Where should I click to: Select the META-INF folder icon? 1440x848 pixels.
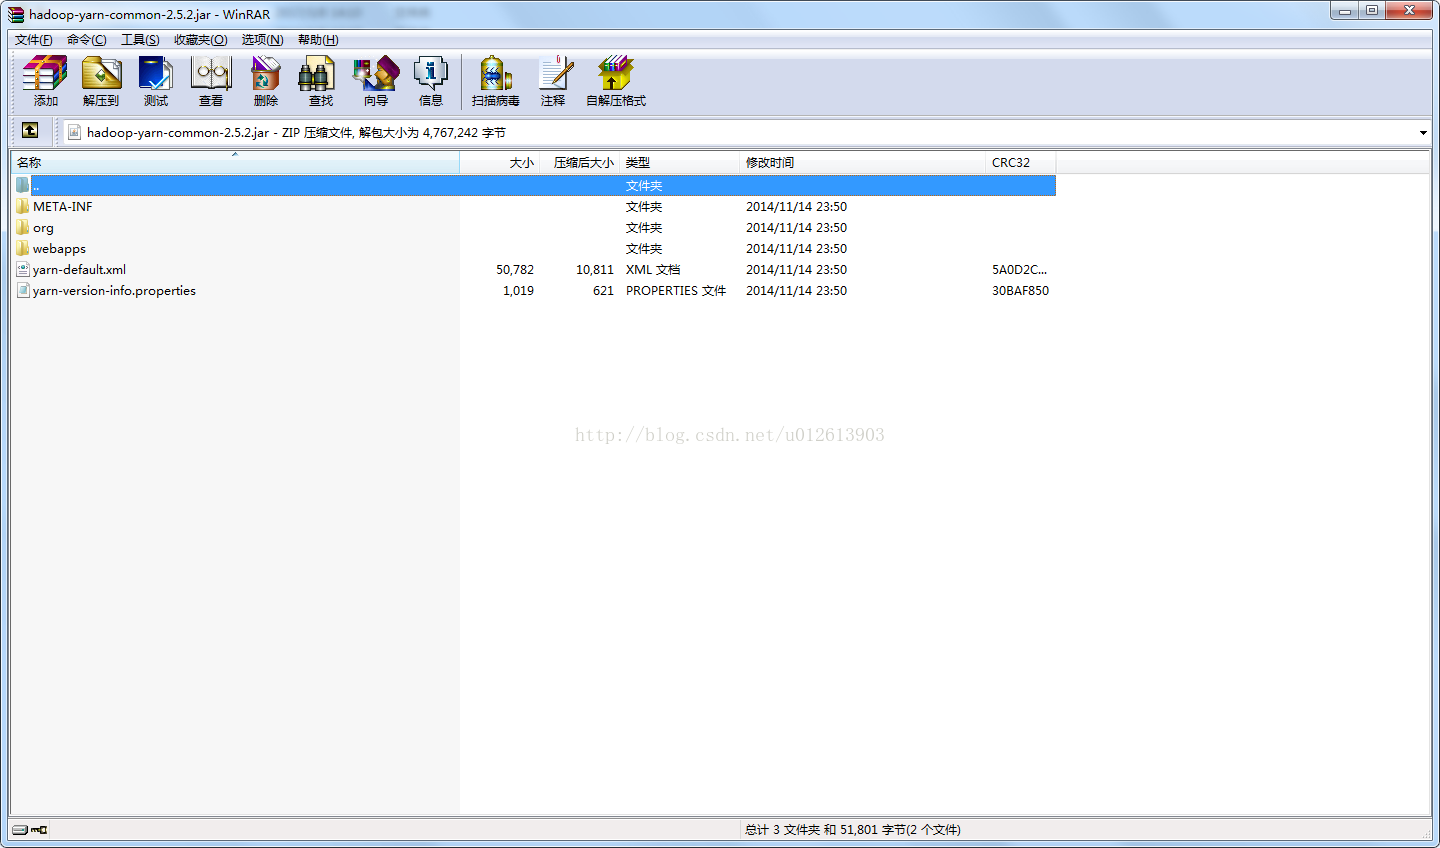(x=23, y=206)
